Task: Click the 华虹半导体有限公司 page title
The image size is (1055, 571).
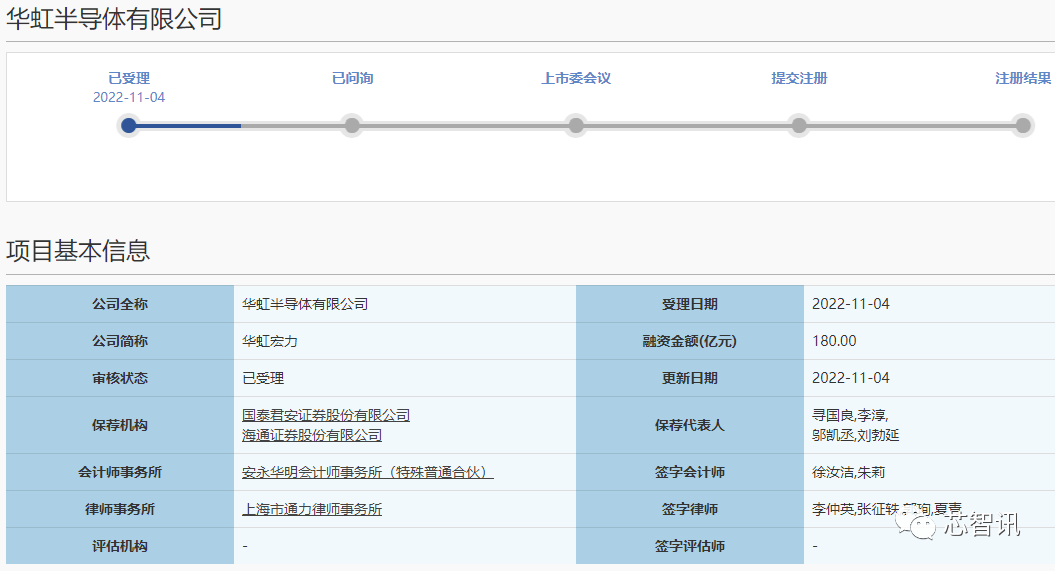Action: [x=114, y=18]
